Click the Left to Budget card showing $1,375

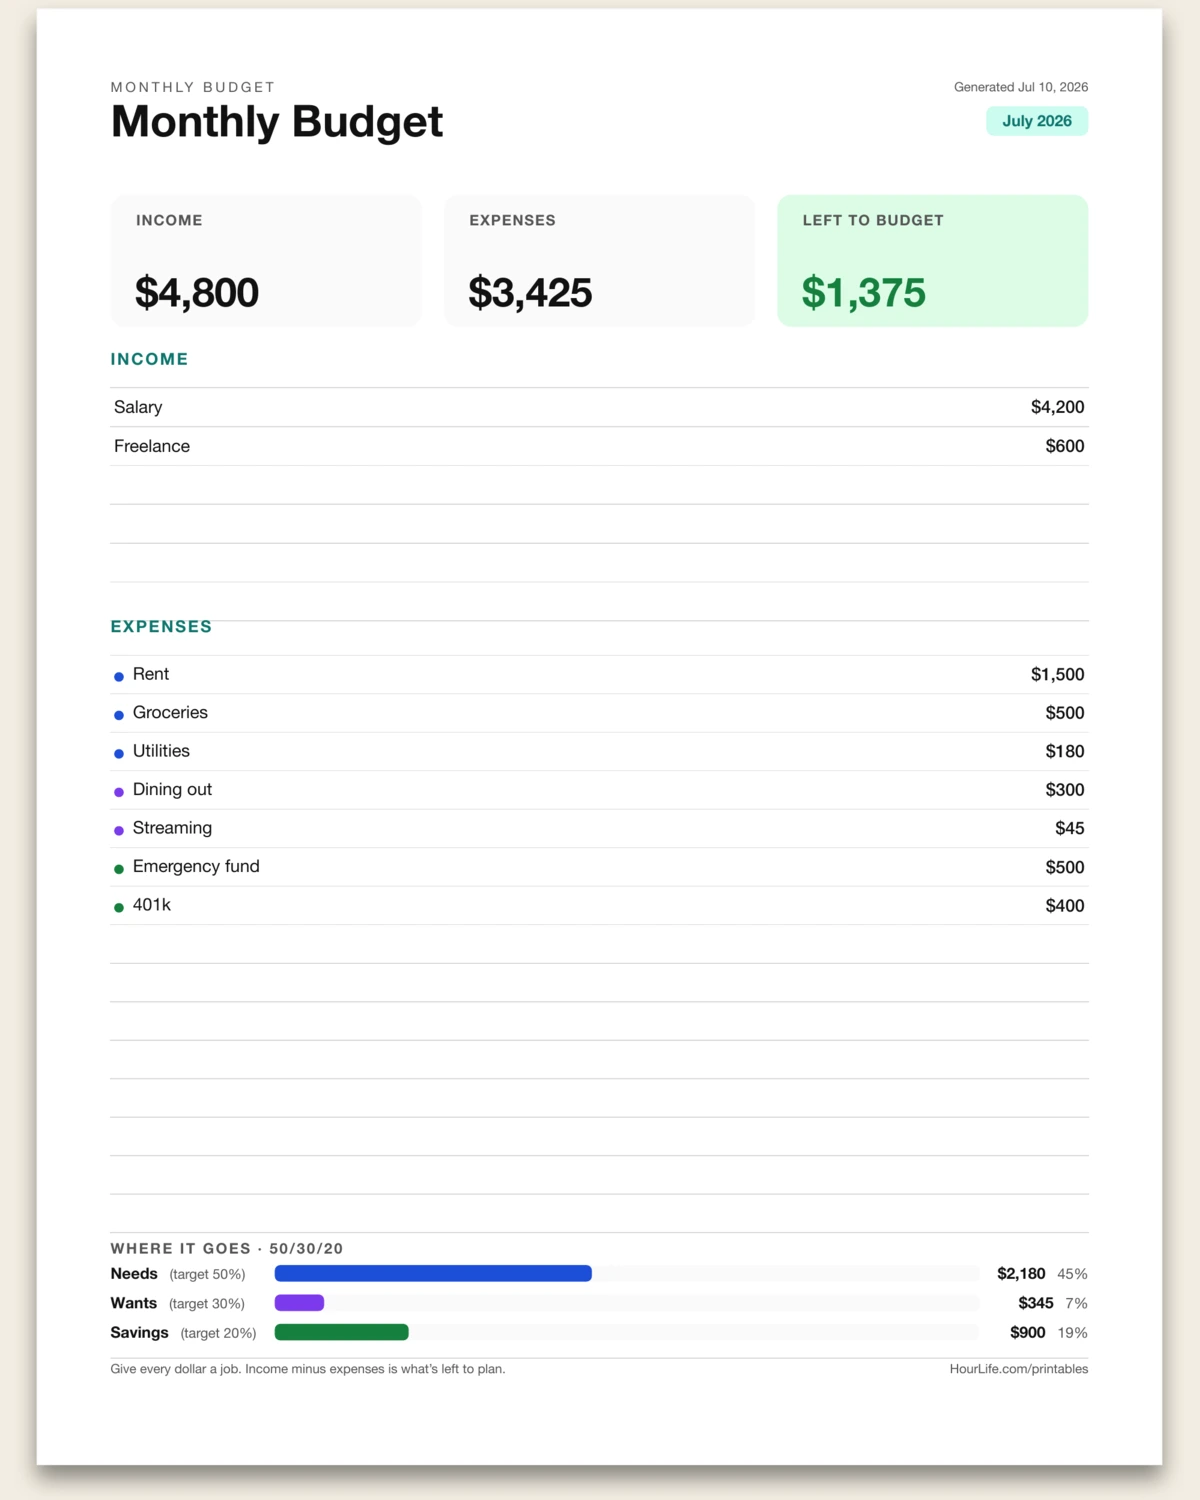point(933,260)
